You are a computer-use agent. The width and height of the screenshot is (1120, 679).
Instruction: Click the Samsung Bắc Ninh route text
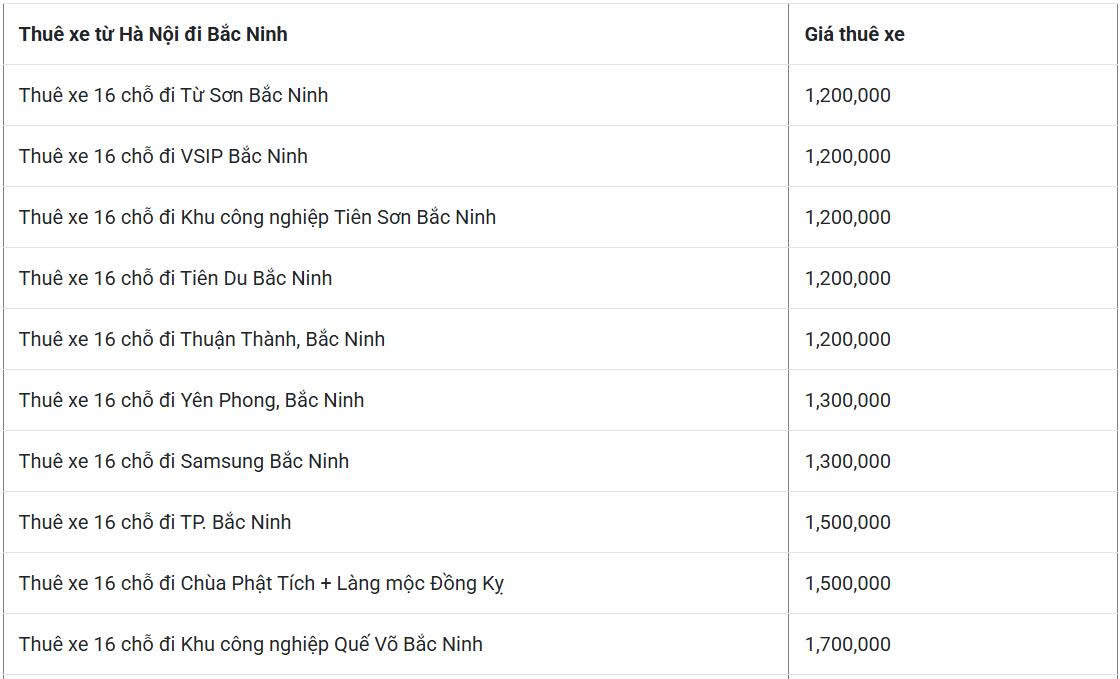[184, 461]
